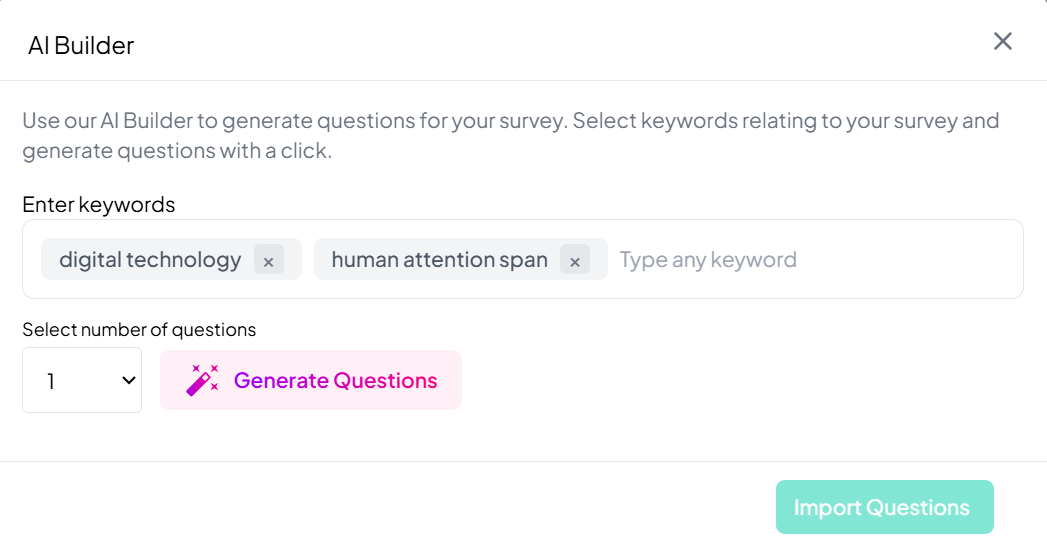Click the word 'Import' on the teal button

(827, 507)
